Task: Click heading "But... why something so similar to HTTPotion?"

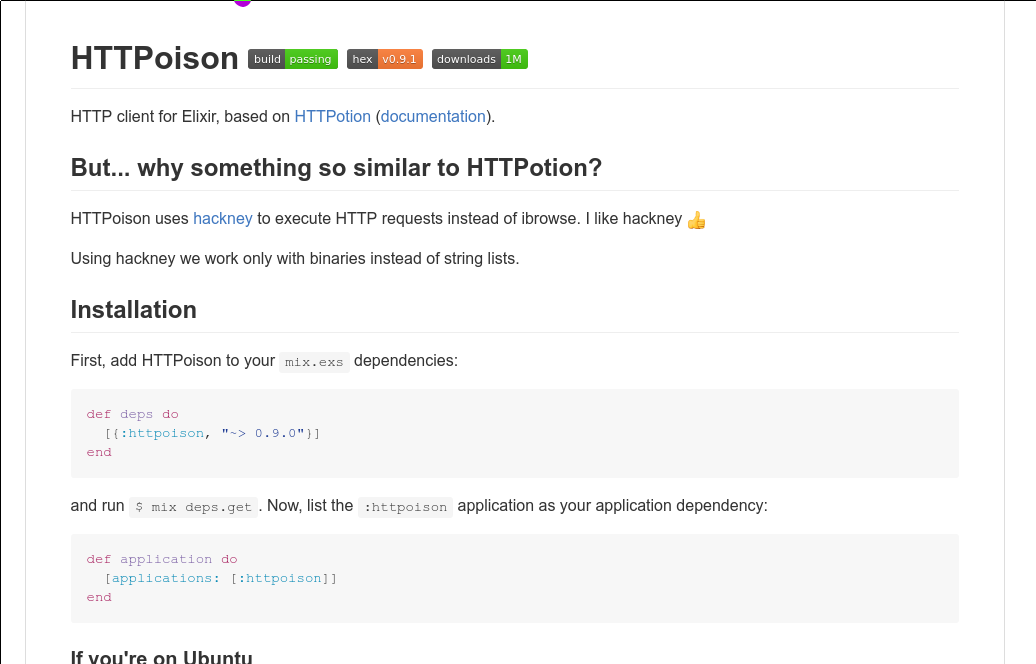Action: [x=336, y=168]
